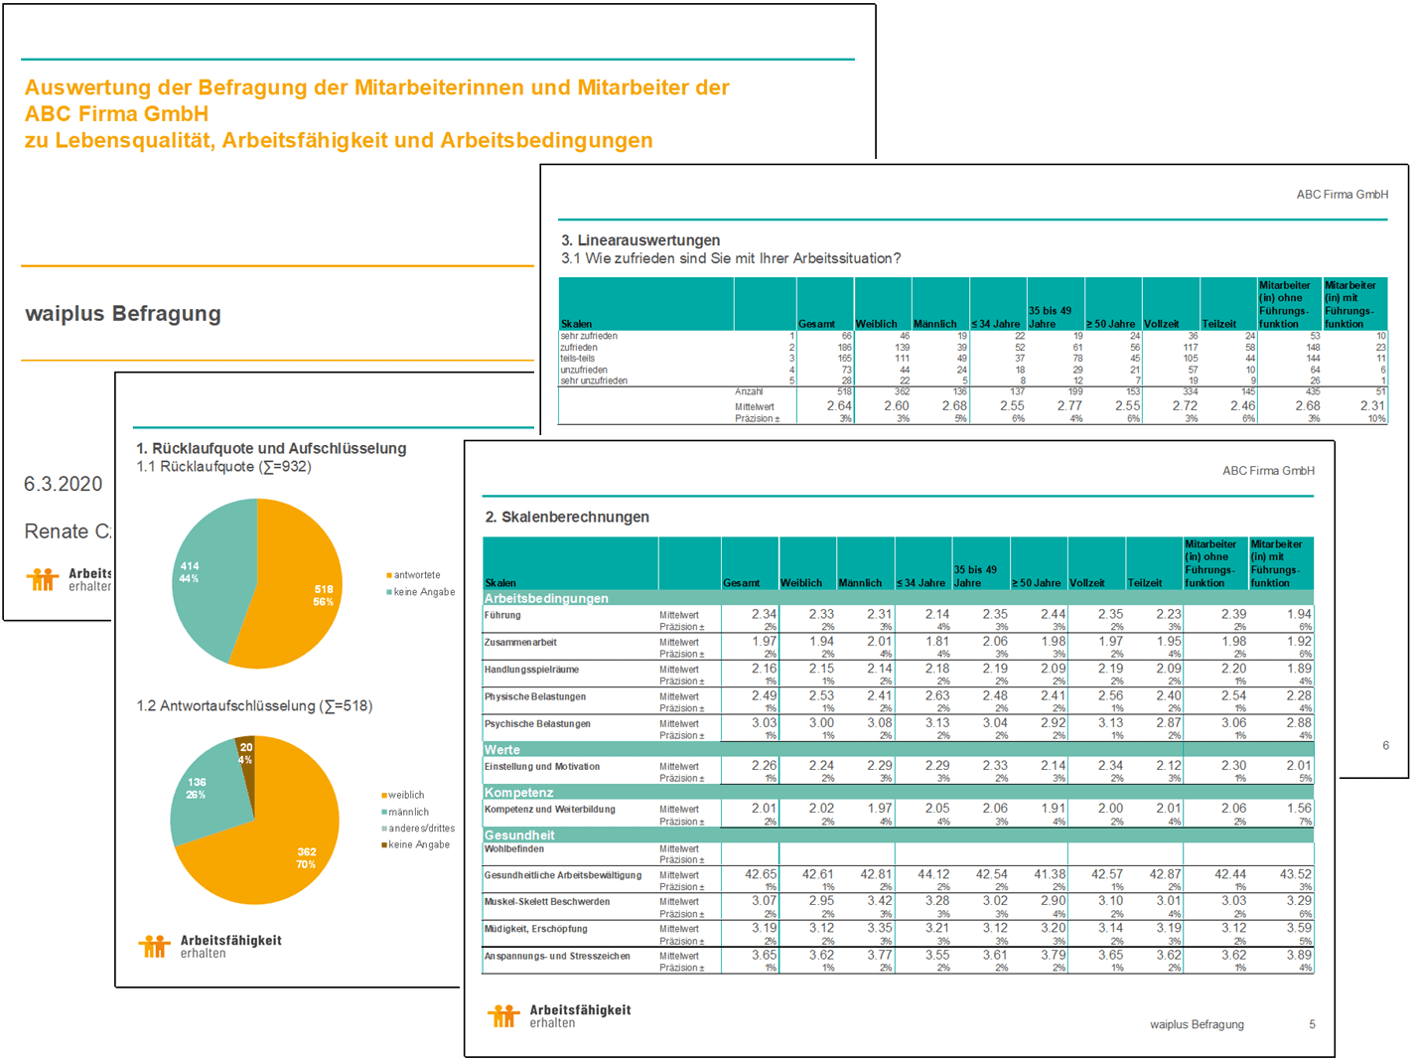Click the 'Vollzeit' column header in the Skalenberechnungen table
The height and width of the screenshot is (1061, 1414).
1087,583
